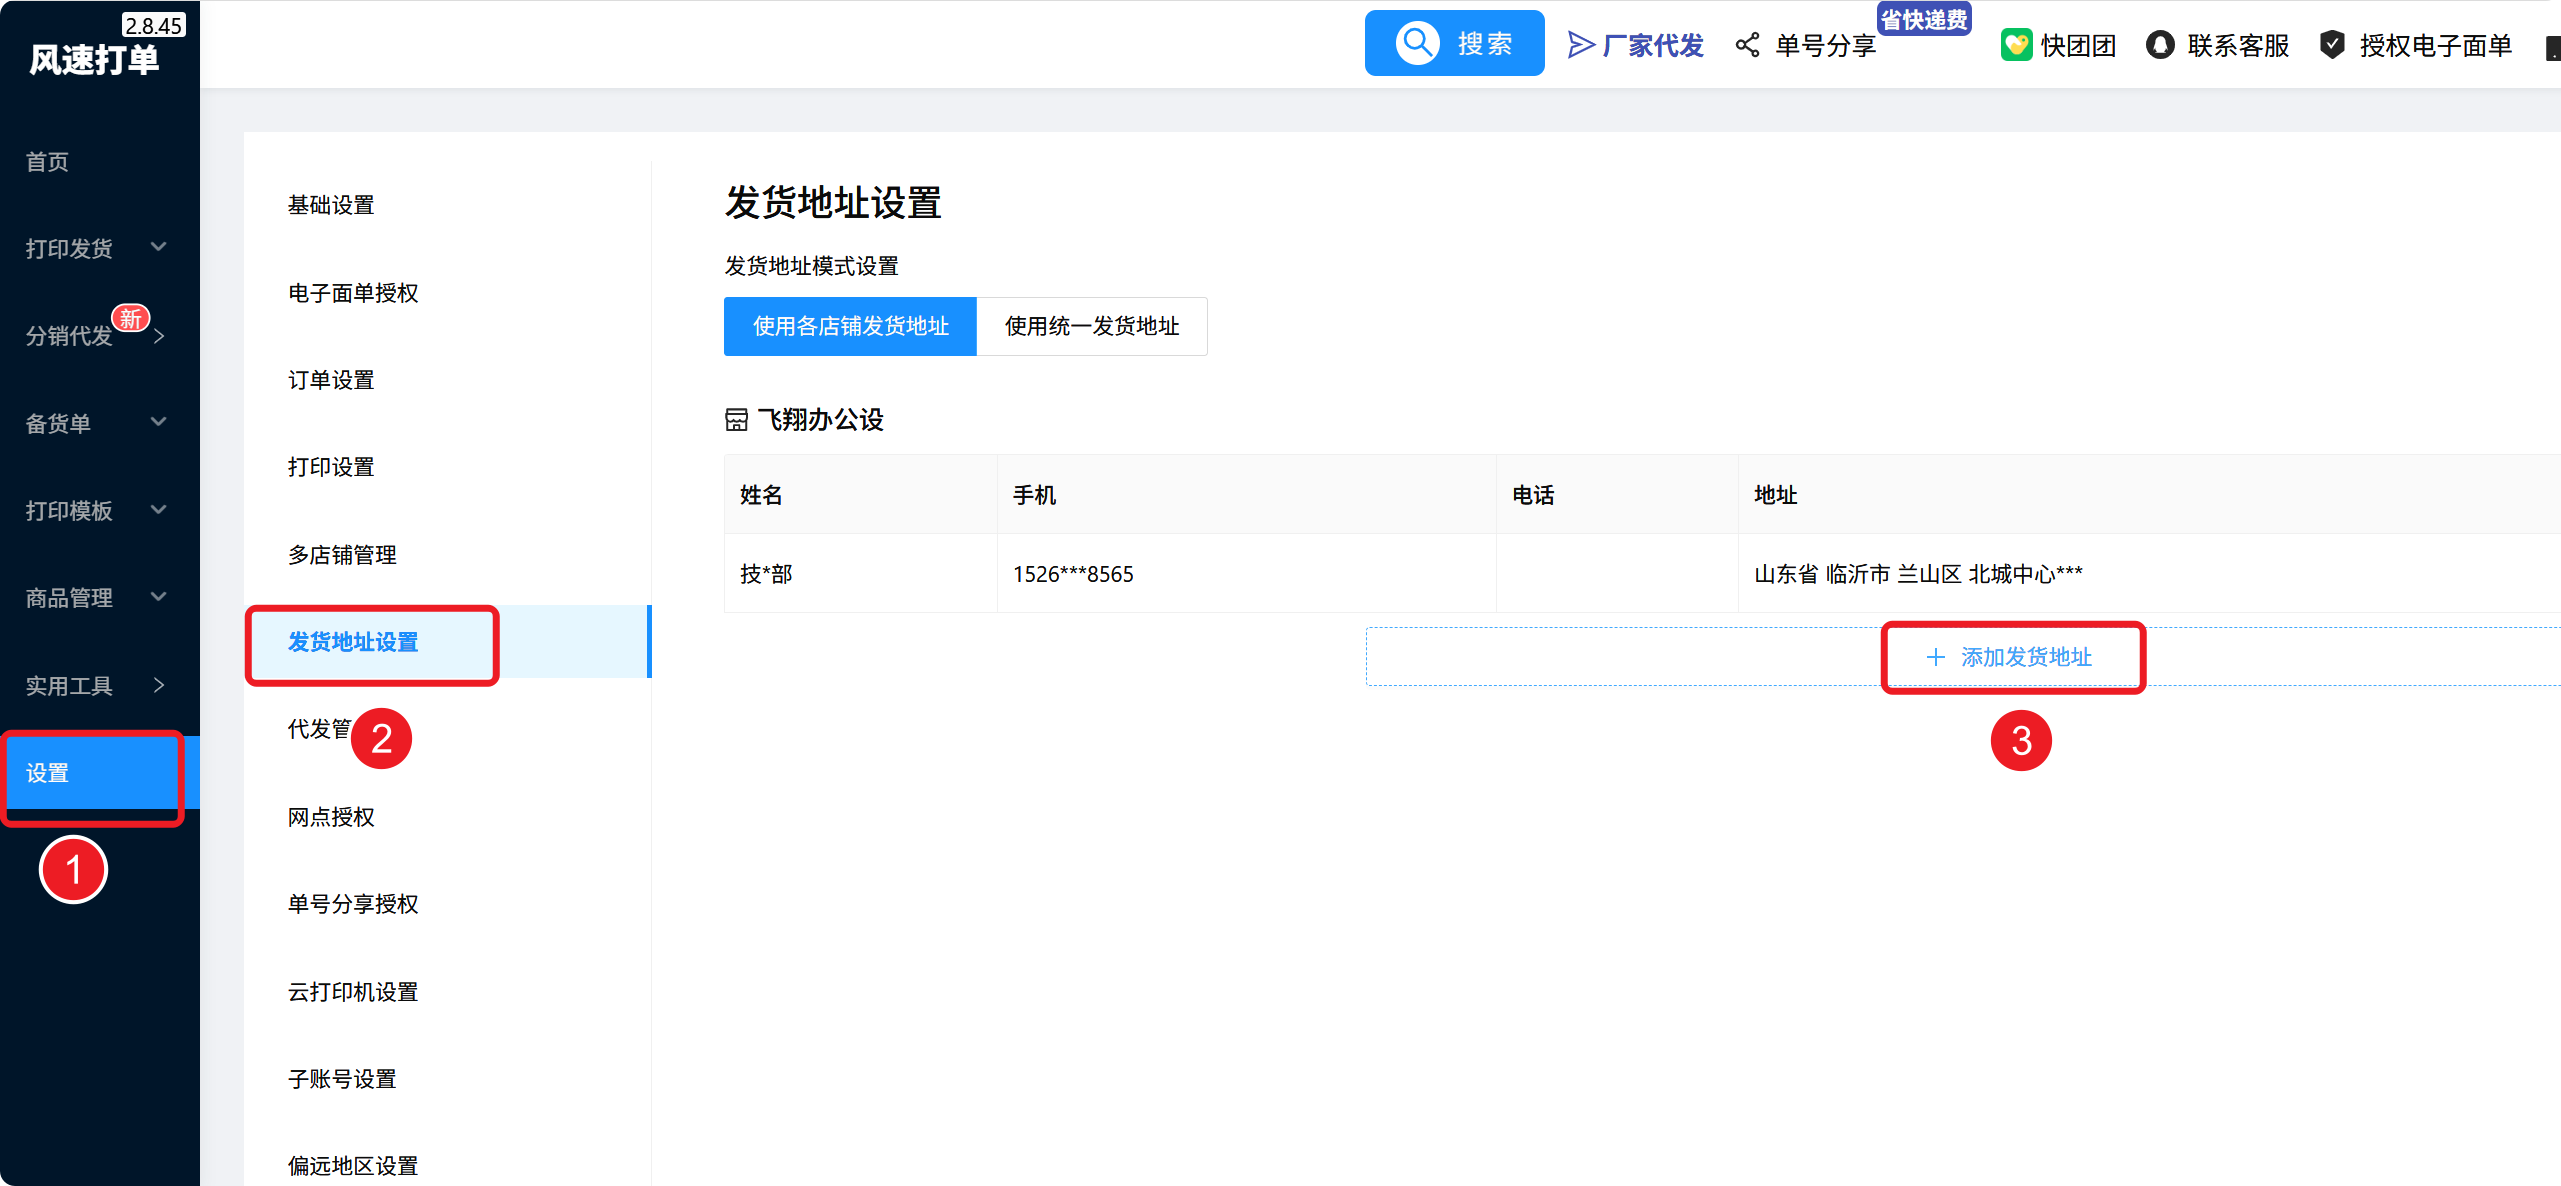Image resolution: width=2561 pixels, height=1186 pixels.
Task: Select 使用统一发货地址 mode
Action: point(1092,326)
